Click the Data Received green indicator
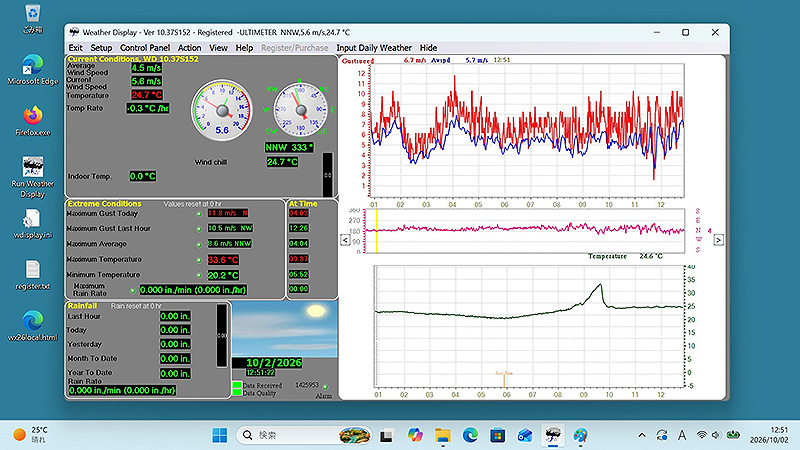The height and width of the screenshot is (450, 800). pos(237,385)
